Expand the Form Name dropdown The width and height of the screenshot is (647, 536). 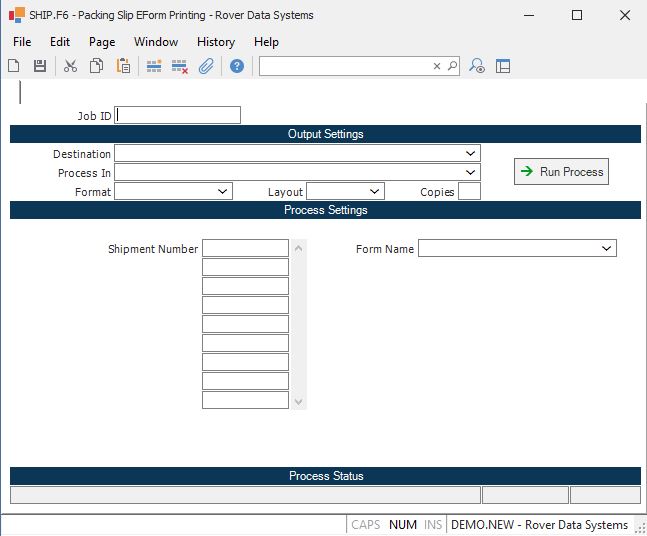pyautogui.click(x=606, y=248)
